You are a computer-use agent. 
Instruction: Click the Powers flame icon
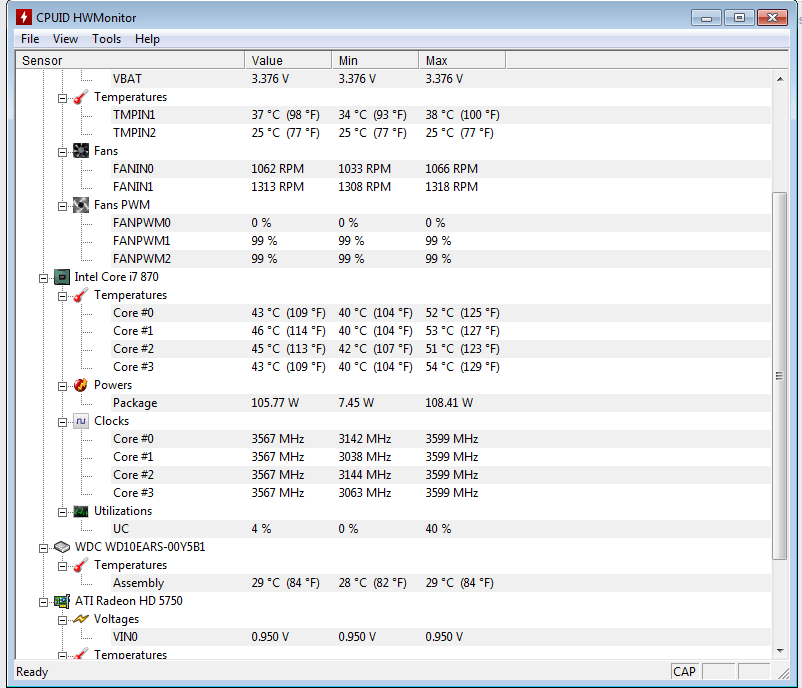tap(81, 385)
